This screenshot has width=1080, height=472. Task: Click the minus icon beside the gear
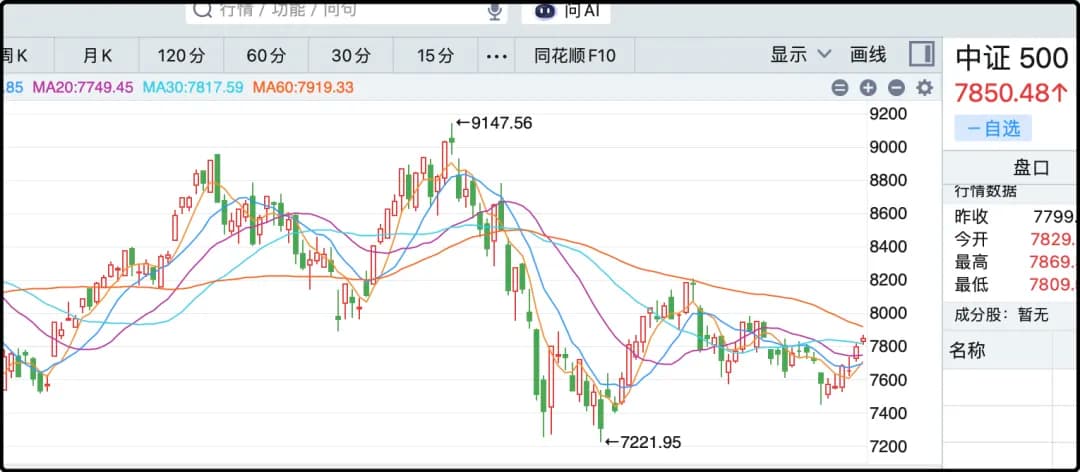tap(896, 88)
